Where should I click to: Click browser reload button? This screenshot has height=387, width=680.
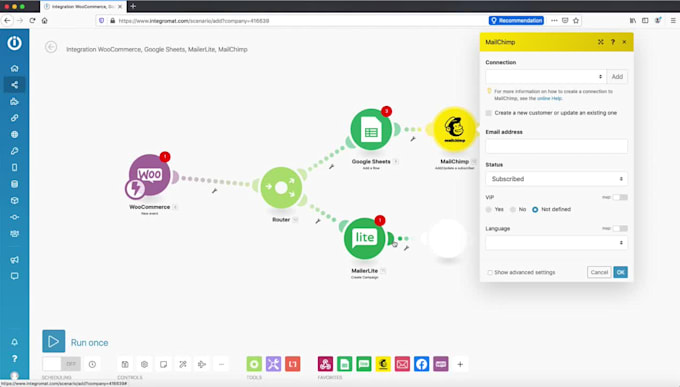click(32, 20)
